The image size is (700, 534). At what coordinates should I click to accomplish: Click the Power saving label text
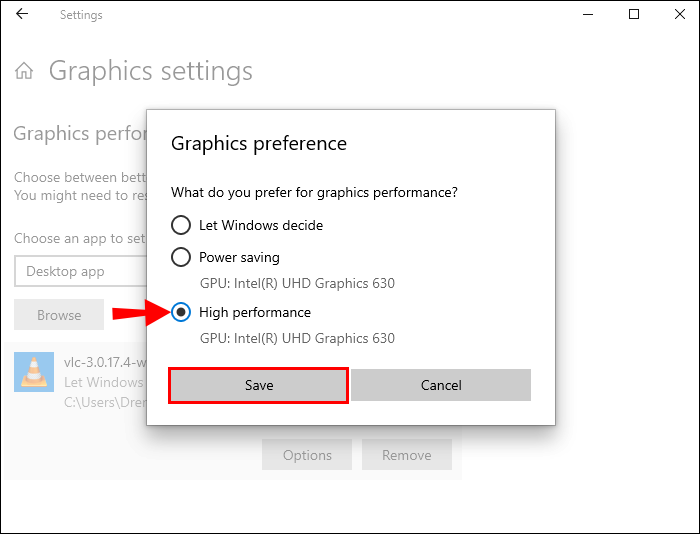[x=239, y=258]
